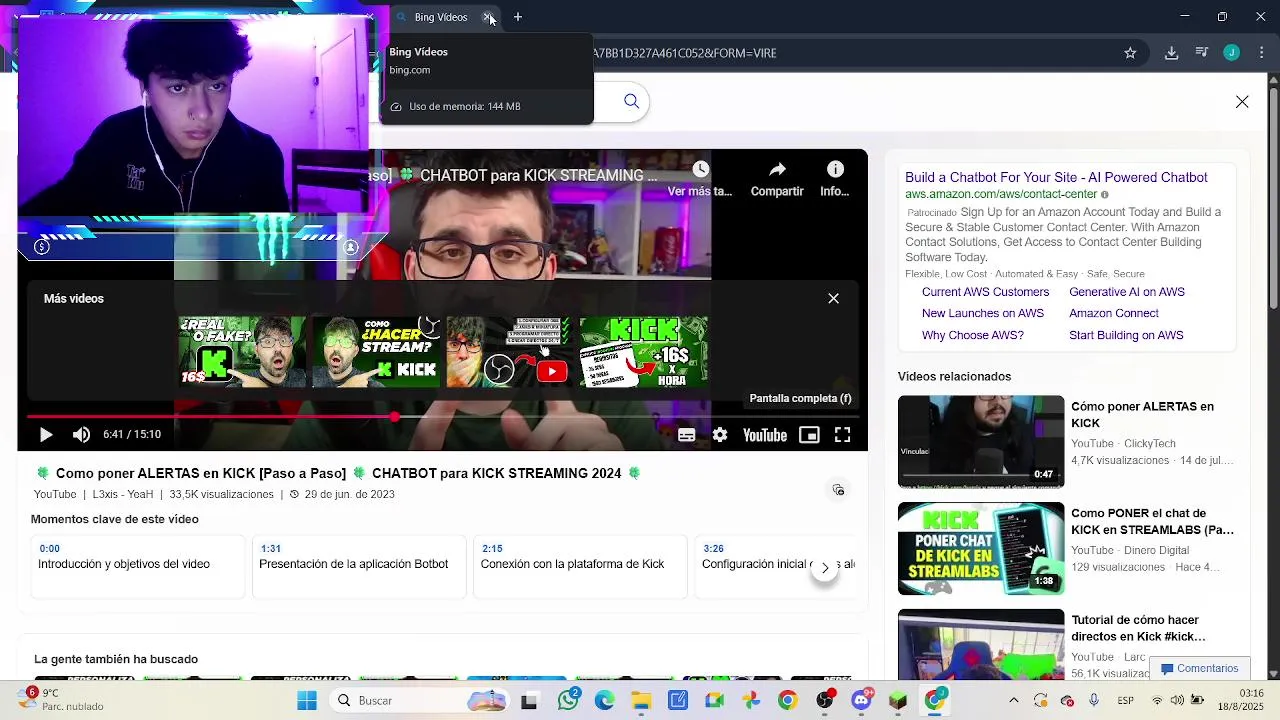Open 'Build a Chatbot For Your Site' ad link
Viewport: 1280px width, 720px height.
point(1056,177)
